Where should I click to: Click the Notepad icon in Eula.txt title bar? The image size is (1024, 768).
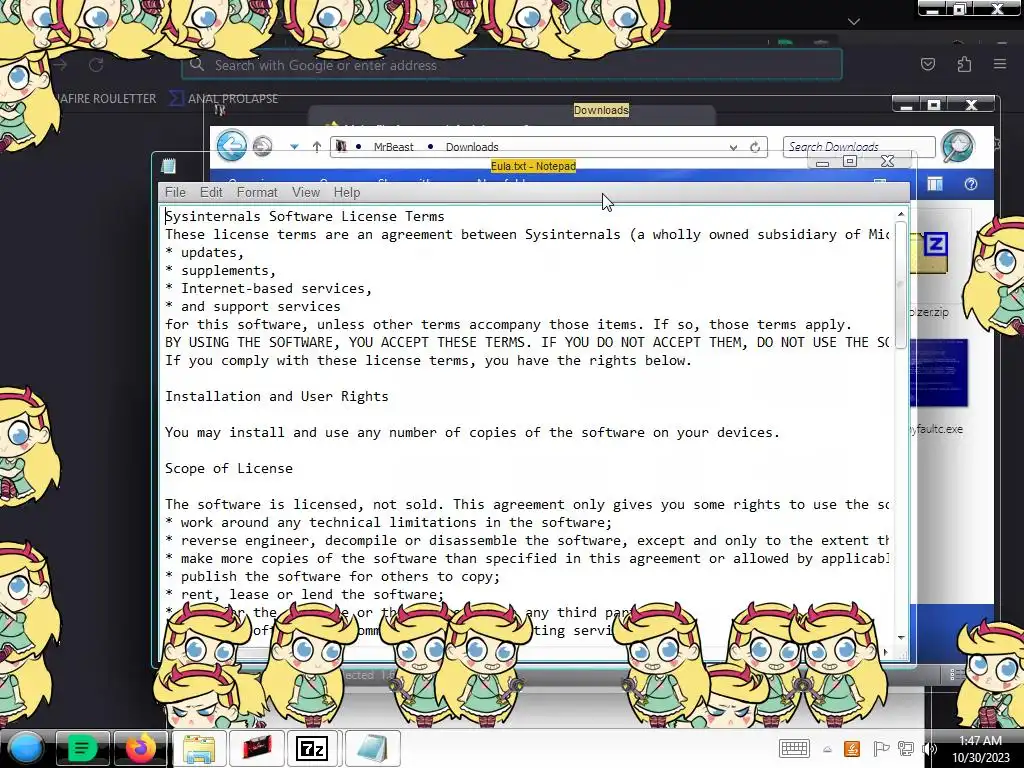pyautogui.click(x=168, y=166)
